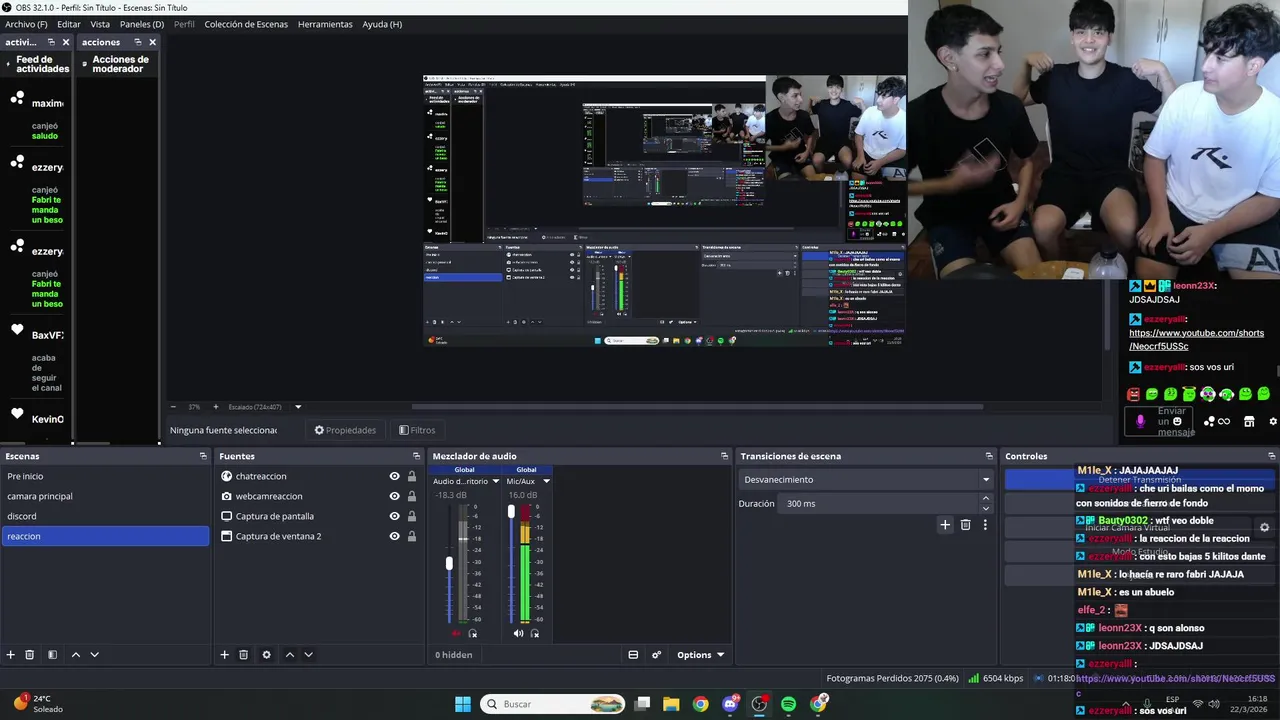Undock the Fuentes panel
This screenshot has width=1280, height=720.
coord(417,456)
